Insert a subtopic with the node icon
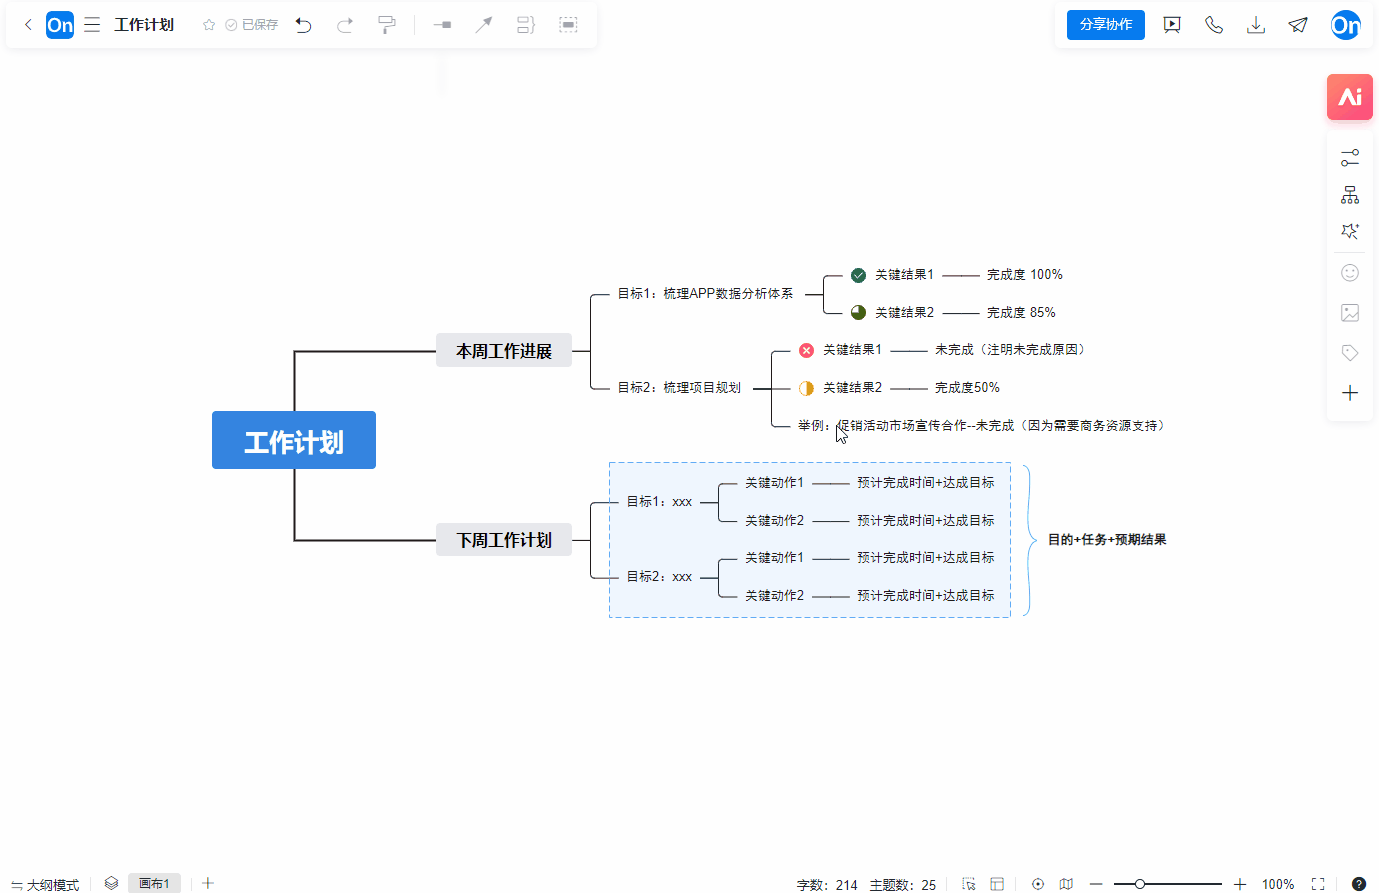1379x893 pixels. click(442, 25)
